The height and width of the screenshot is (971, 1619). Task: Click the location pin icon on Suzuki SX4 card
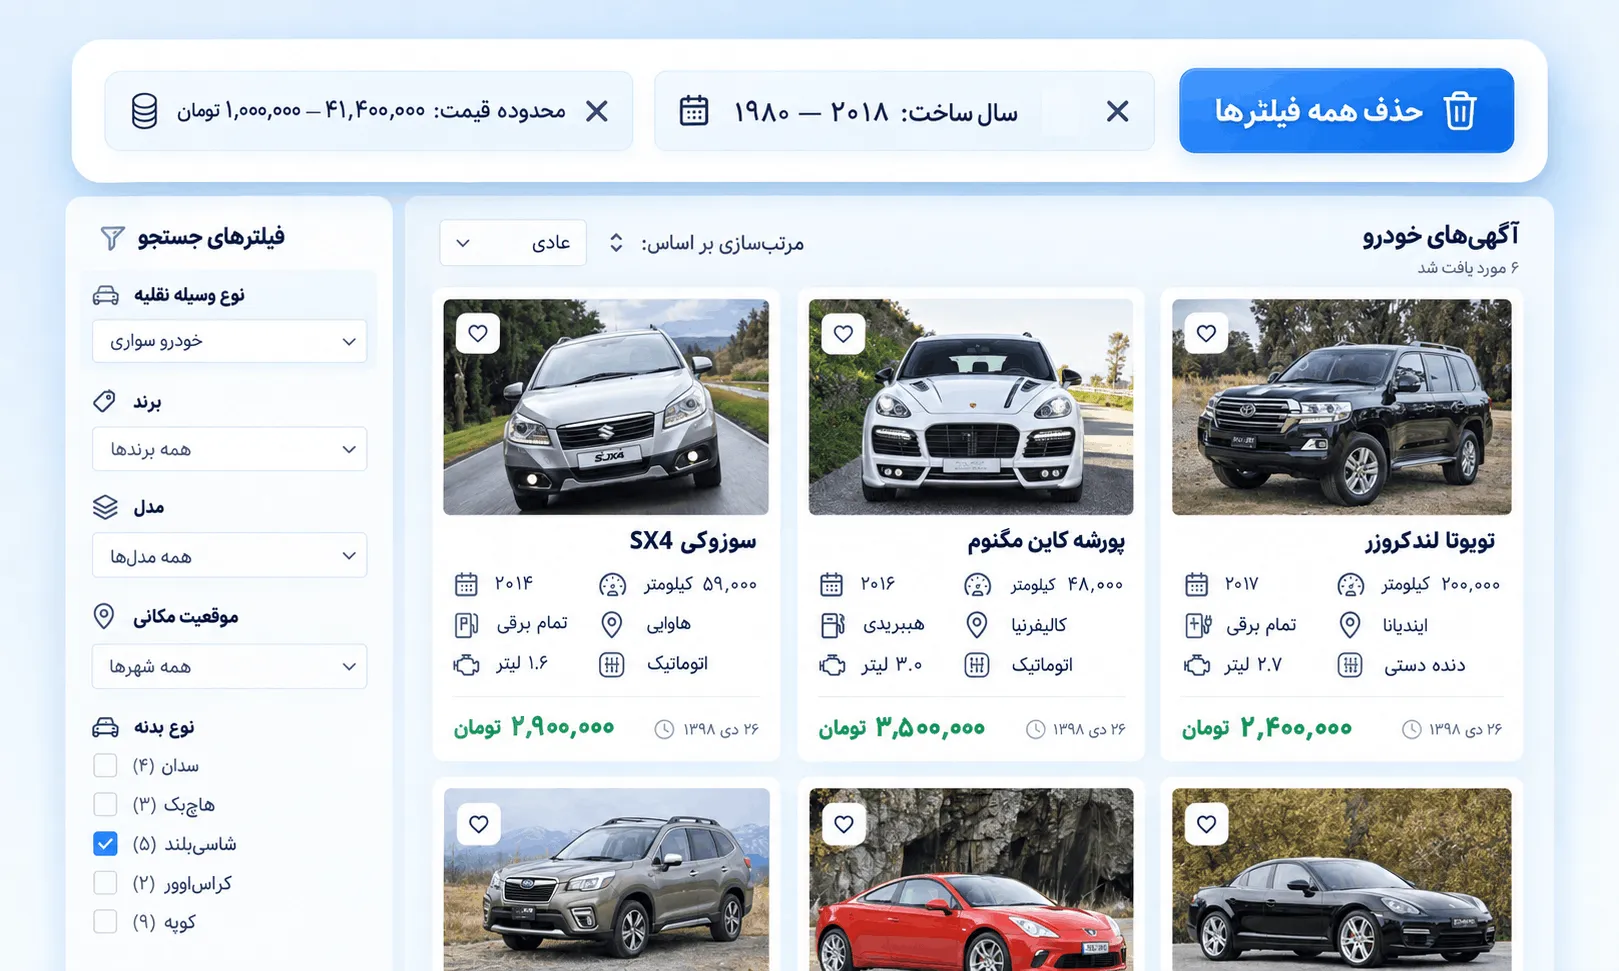pyautogui.click(x=611, y=624)
